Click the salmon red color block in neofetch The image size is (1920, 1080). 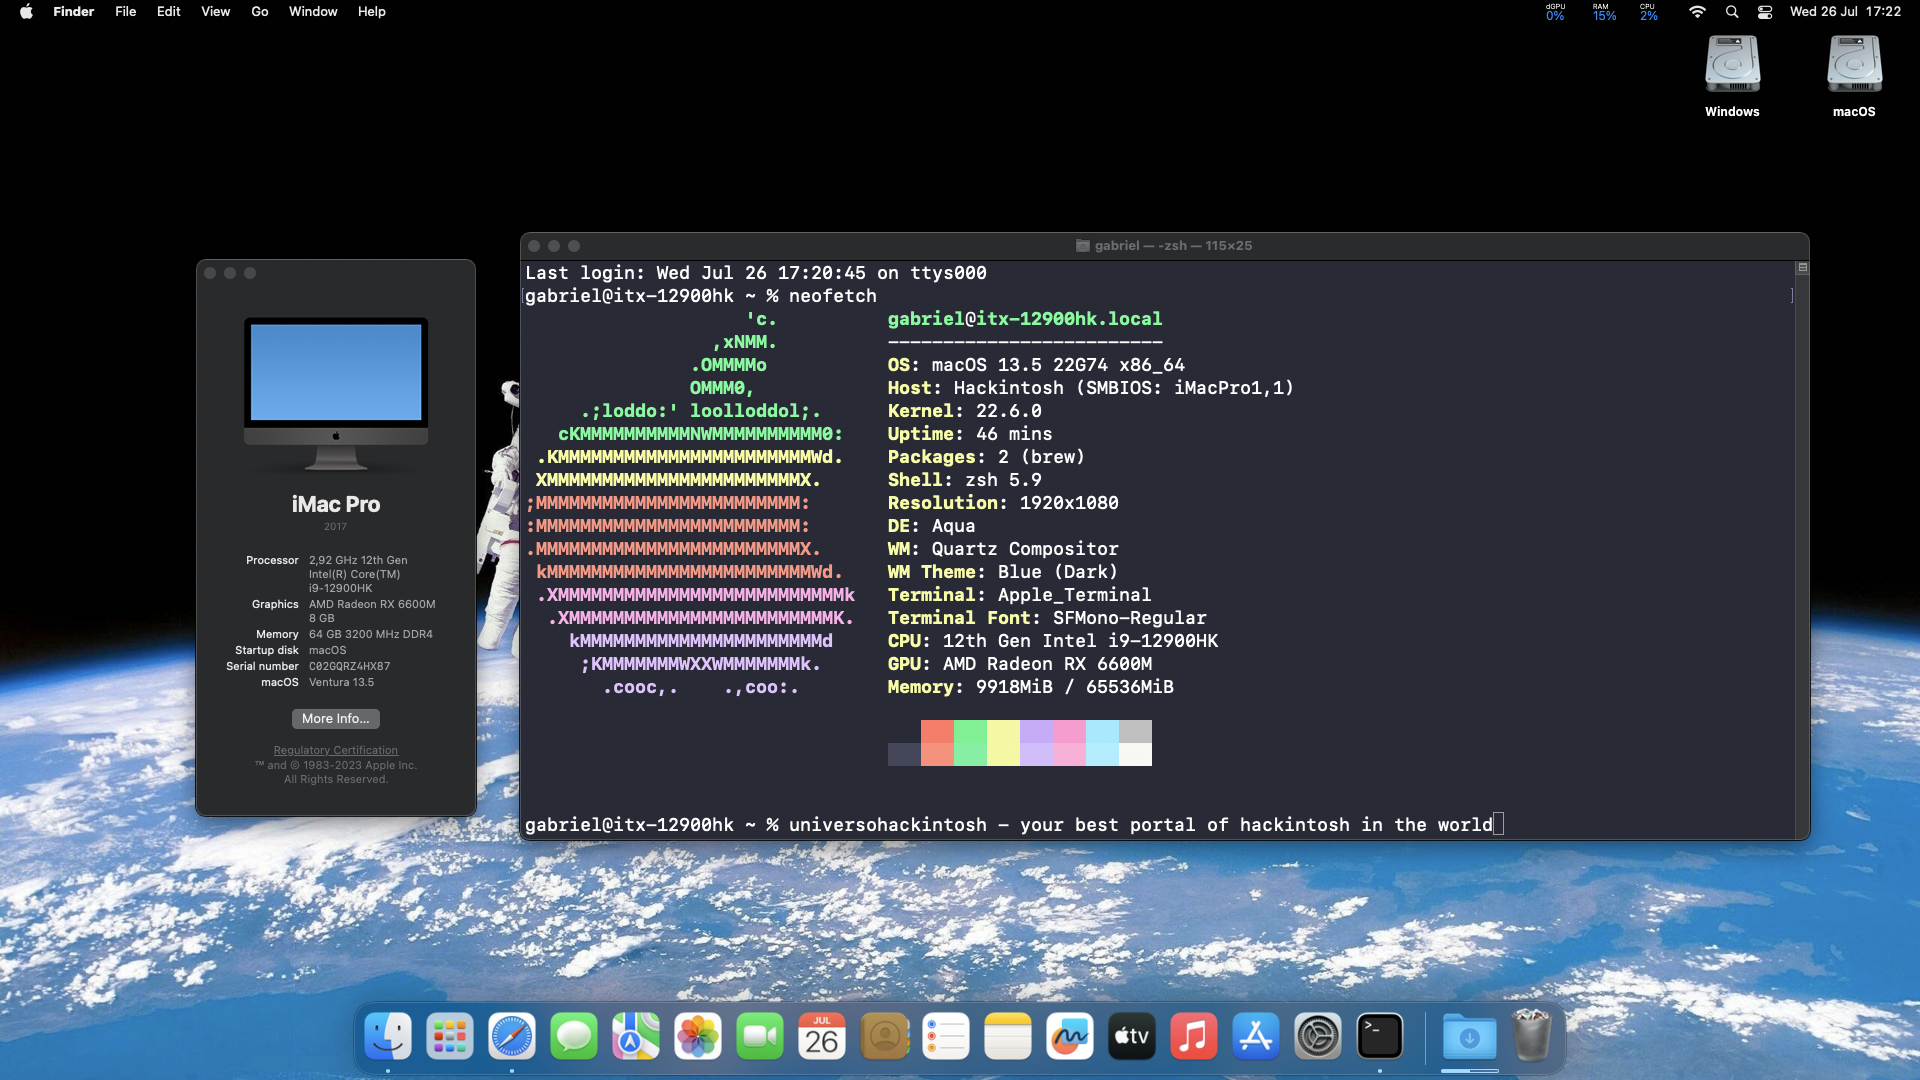click(937, 743)
